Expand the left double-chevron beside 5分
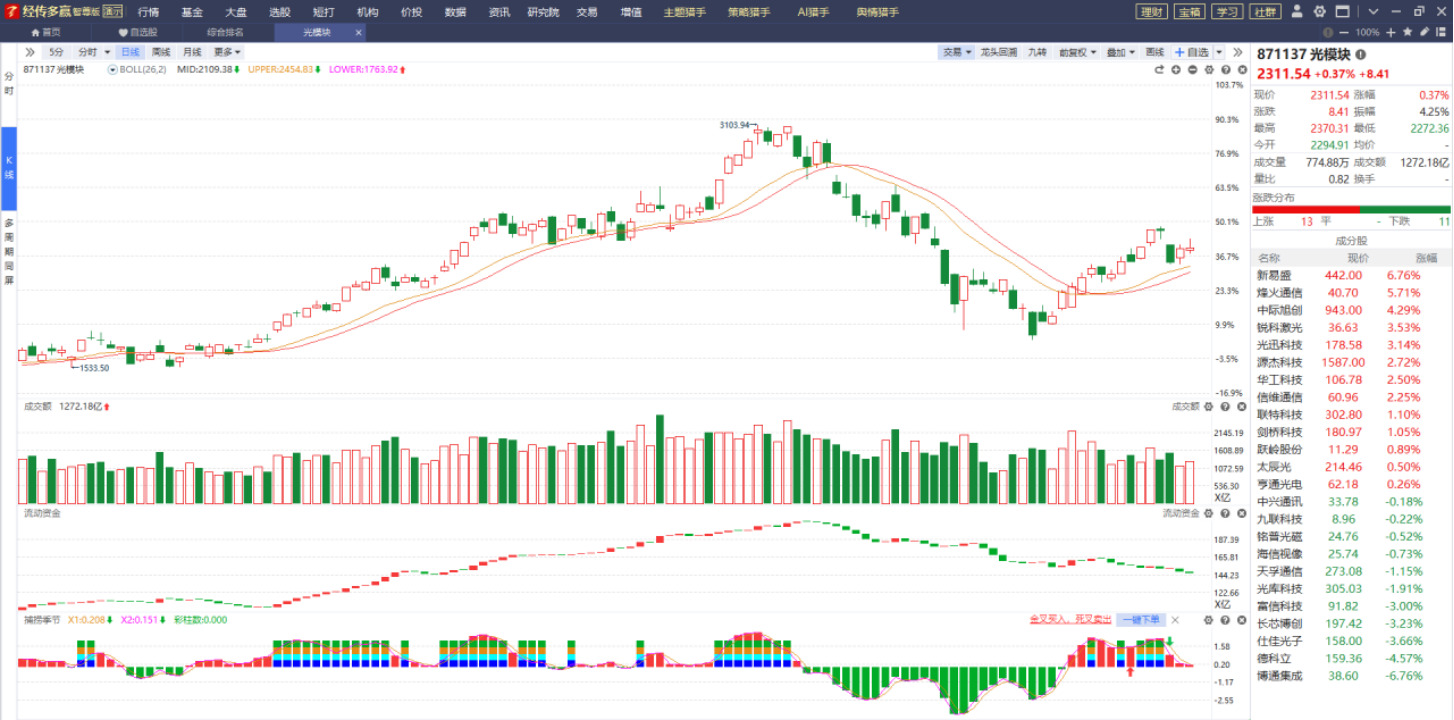The height and width of the screenshot is (720, 1454). (30, 52)
